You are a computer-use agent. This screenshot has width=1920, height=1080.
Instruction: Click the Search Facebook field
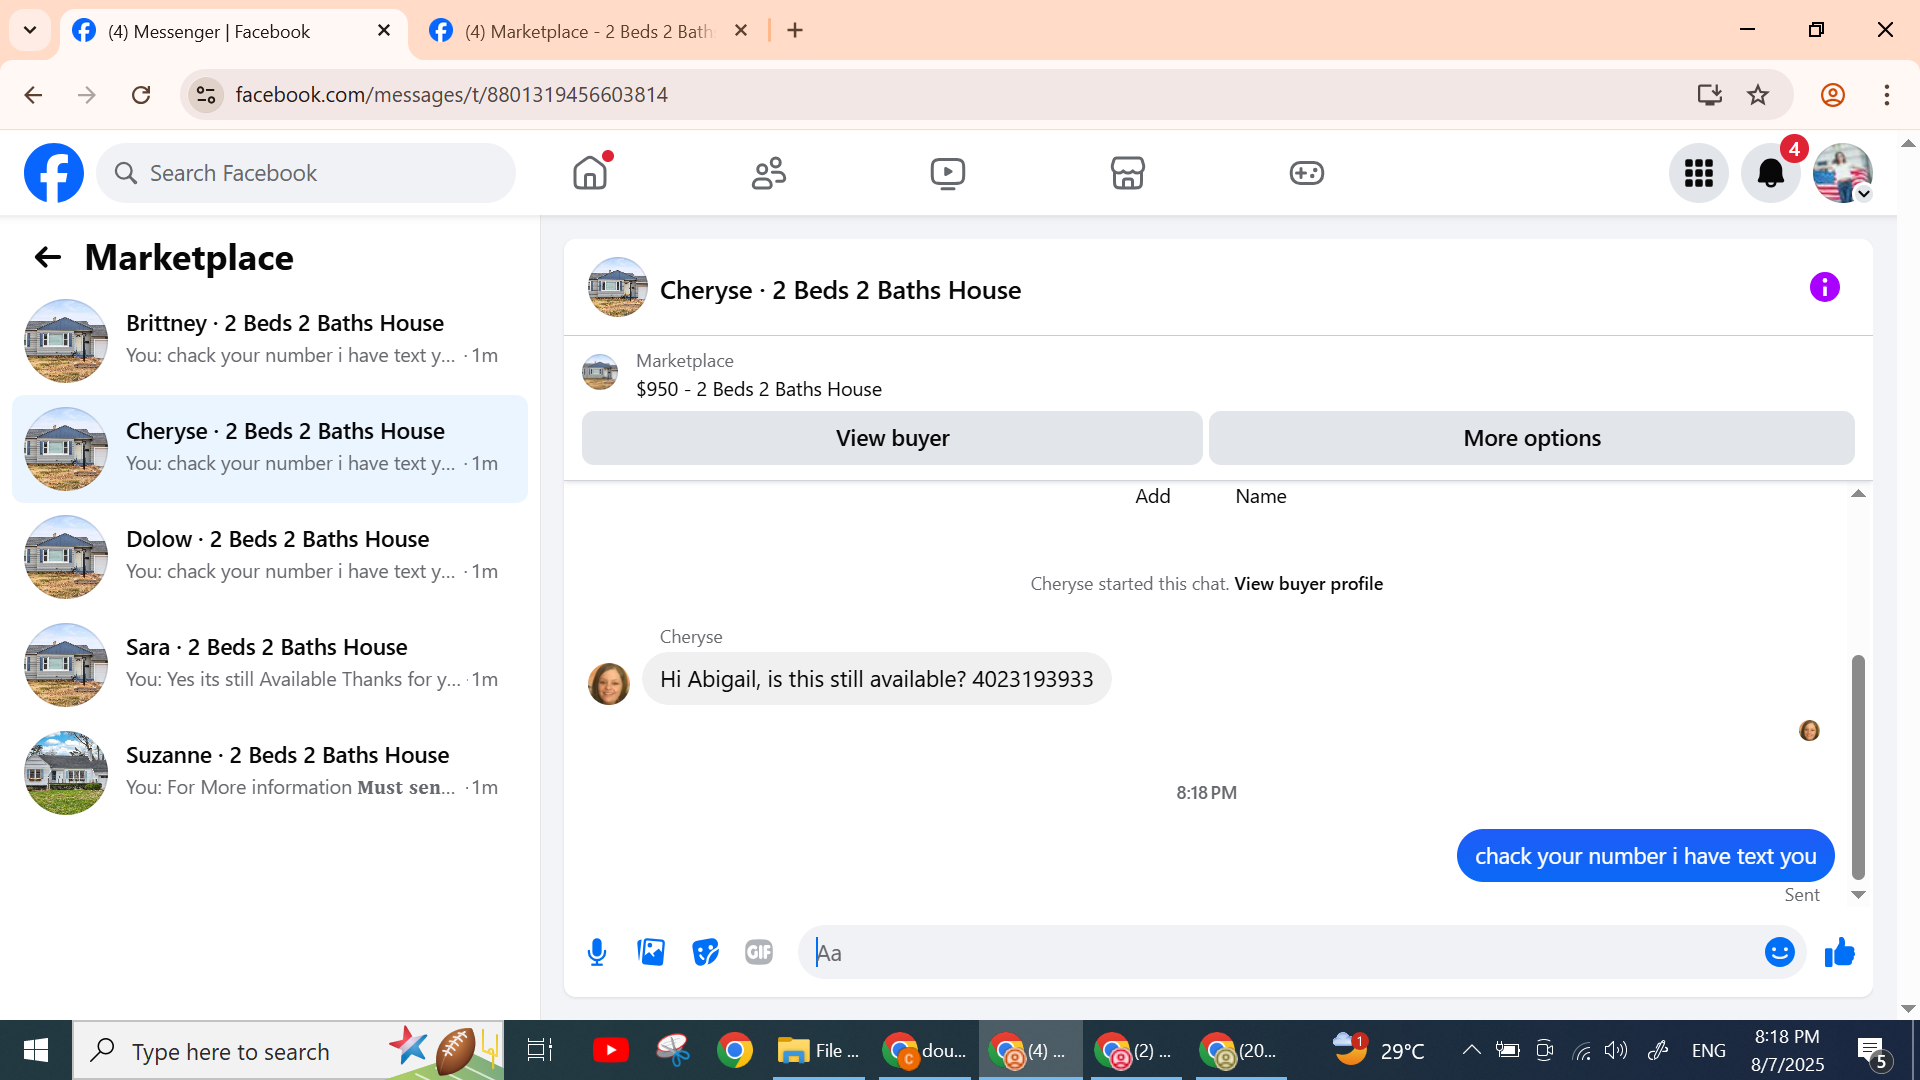click(306, 173)
